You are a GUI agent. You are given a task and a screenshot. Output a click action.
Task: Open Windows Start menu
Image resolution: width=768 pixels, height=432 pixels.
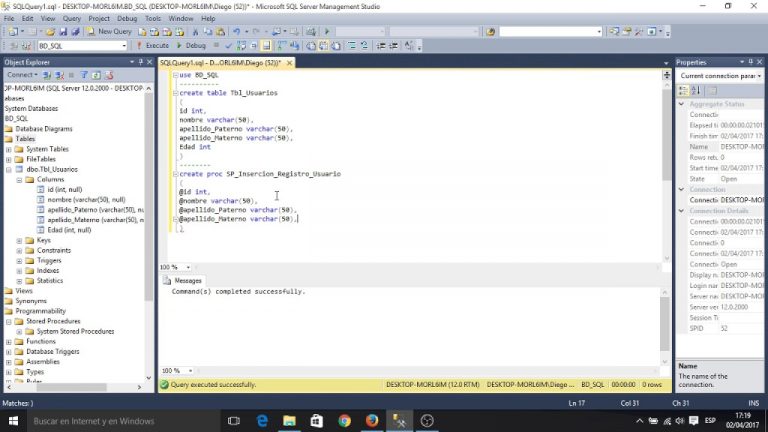pyautogui.click(x=13, y=421)
